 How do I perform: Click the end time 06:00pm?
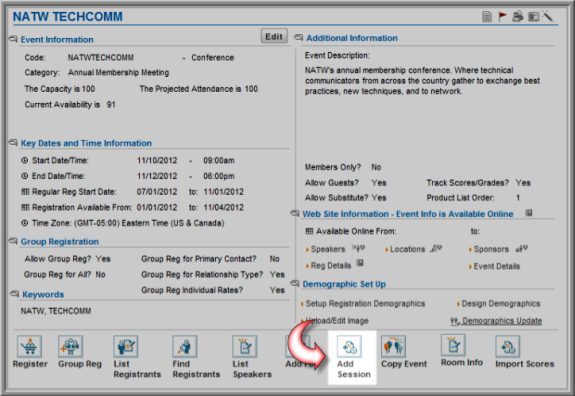coord(219,176)
